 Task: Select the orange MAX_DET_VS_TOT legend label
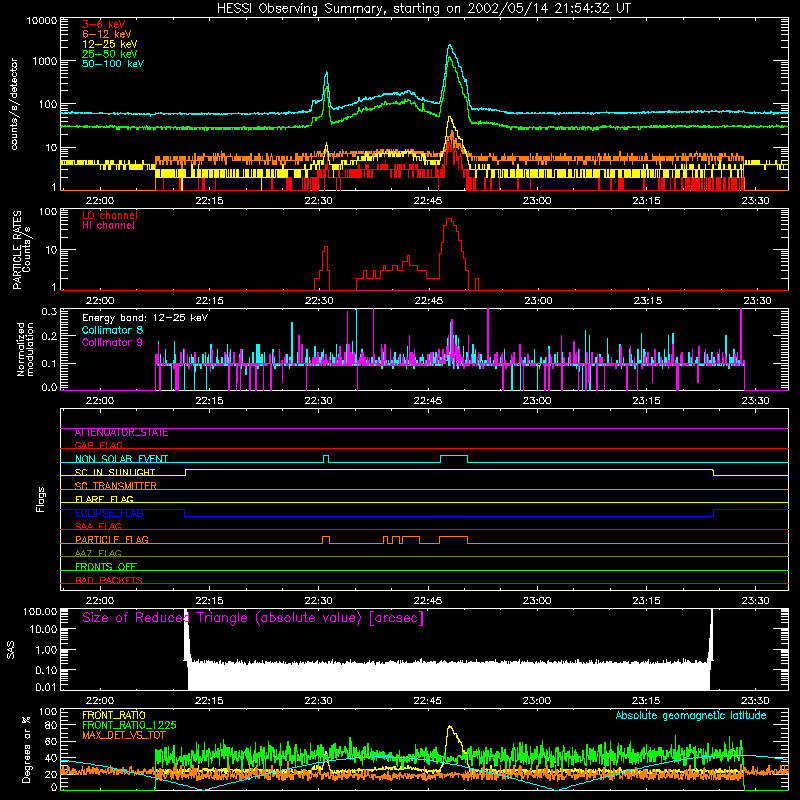coord(124,735)
